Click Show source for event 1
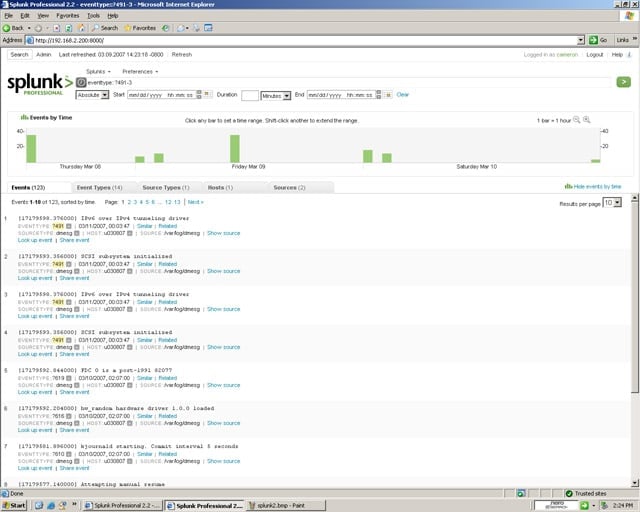The width and height of the screenshot is (640, 512). [223, 233]
